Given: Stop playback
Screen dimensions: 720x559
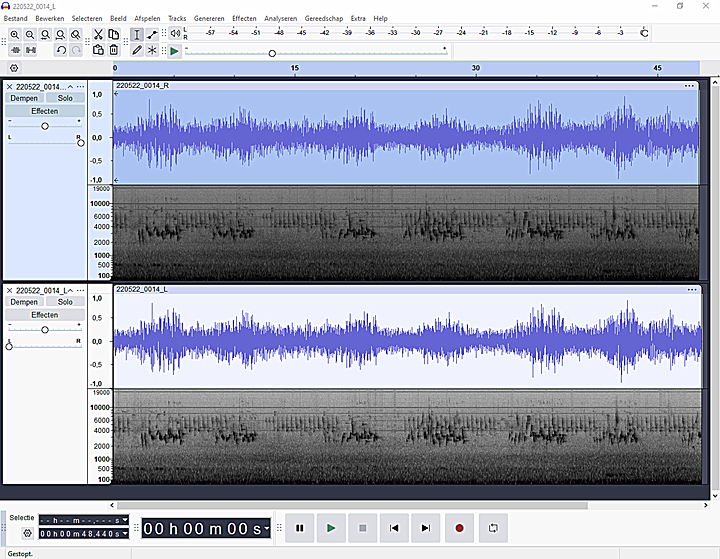Looking at the screenshot, I should 363,528.
